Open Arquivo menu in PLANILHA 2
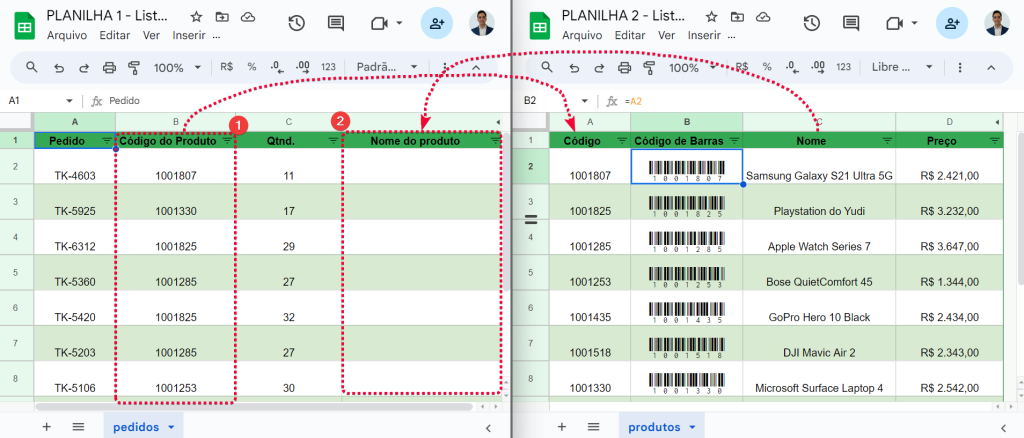 click(x=582, y=35)
